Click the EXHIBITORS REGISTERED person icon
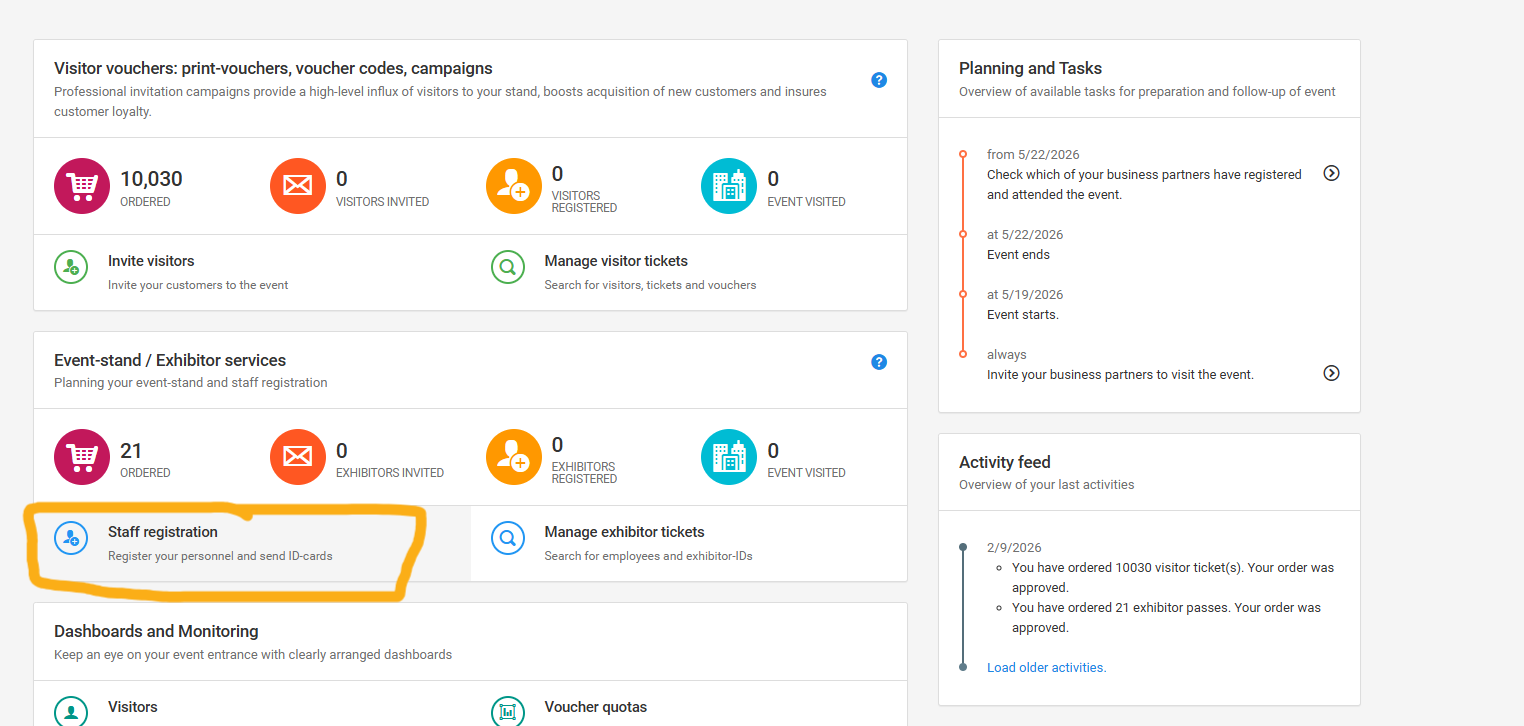1524x726 pixels. tap(514, 457)
